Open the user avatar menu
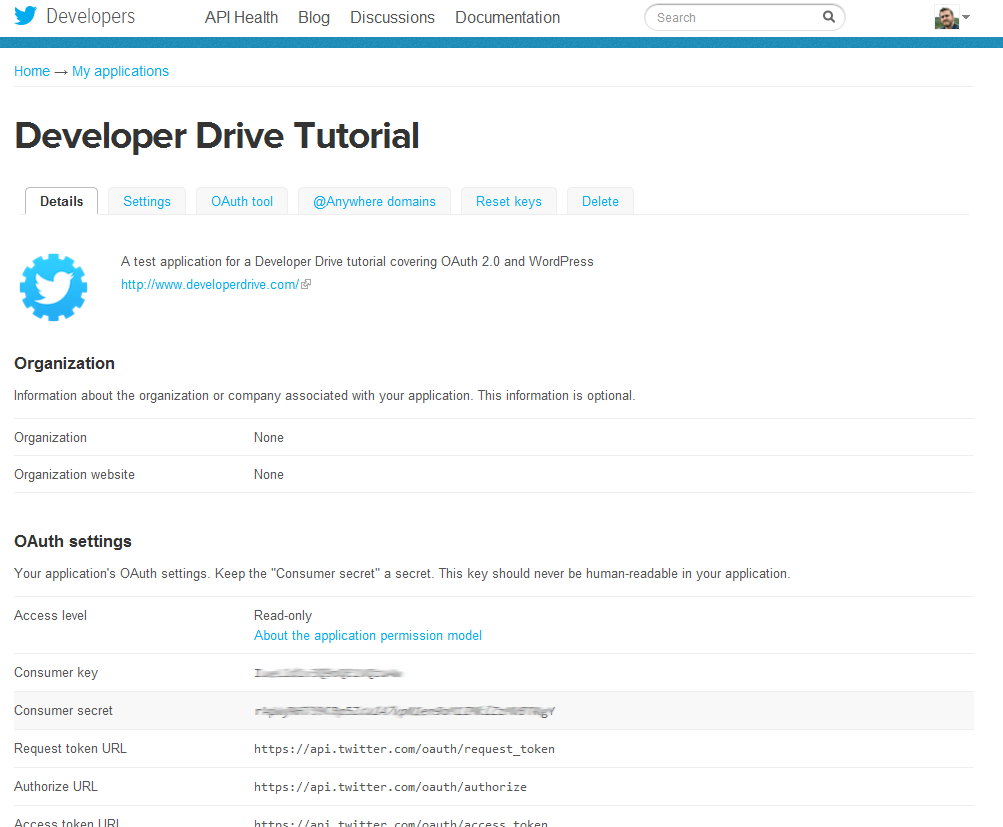Image resolution: width=1003 pixels, height=827 pixels. [x=947, y=17]
